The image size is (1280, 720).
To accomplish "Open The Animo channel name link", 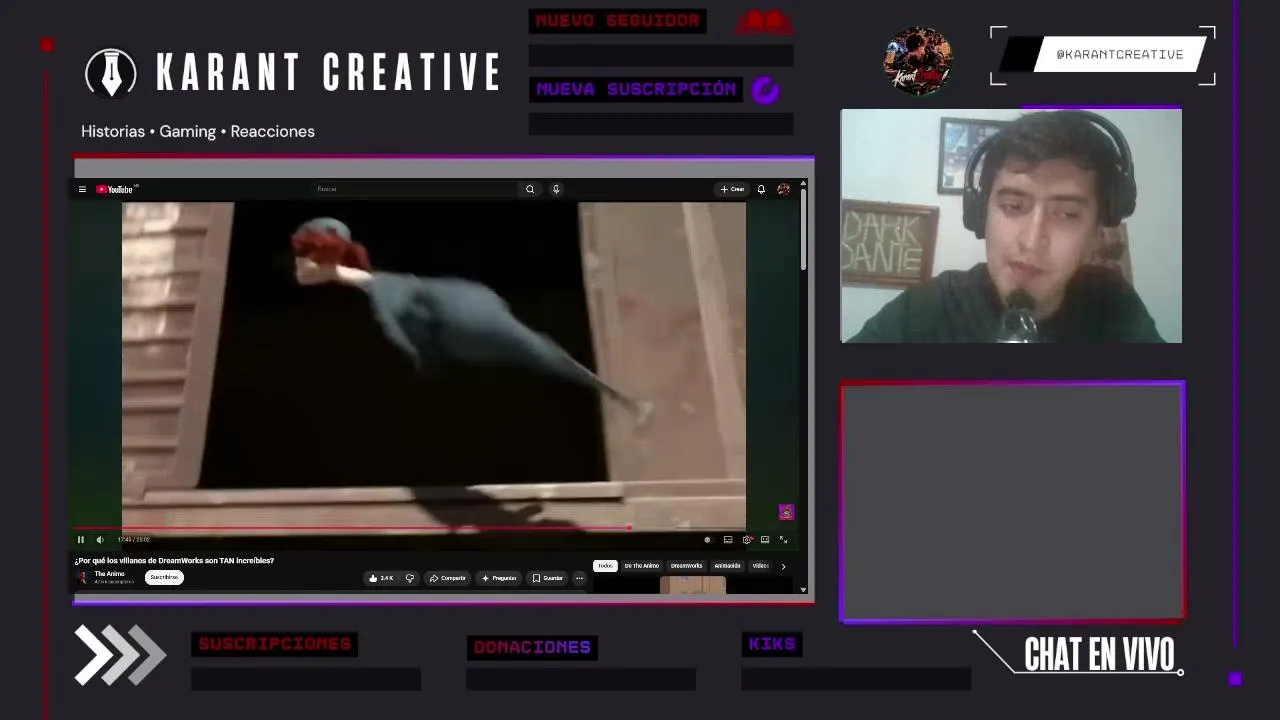I will 110,574.
